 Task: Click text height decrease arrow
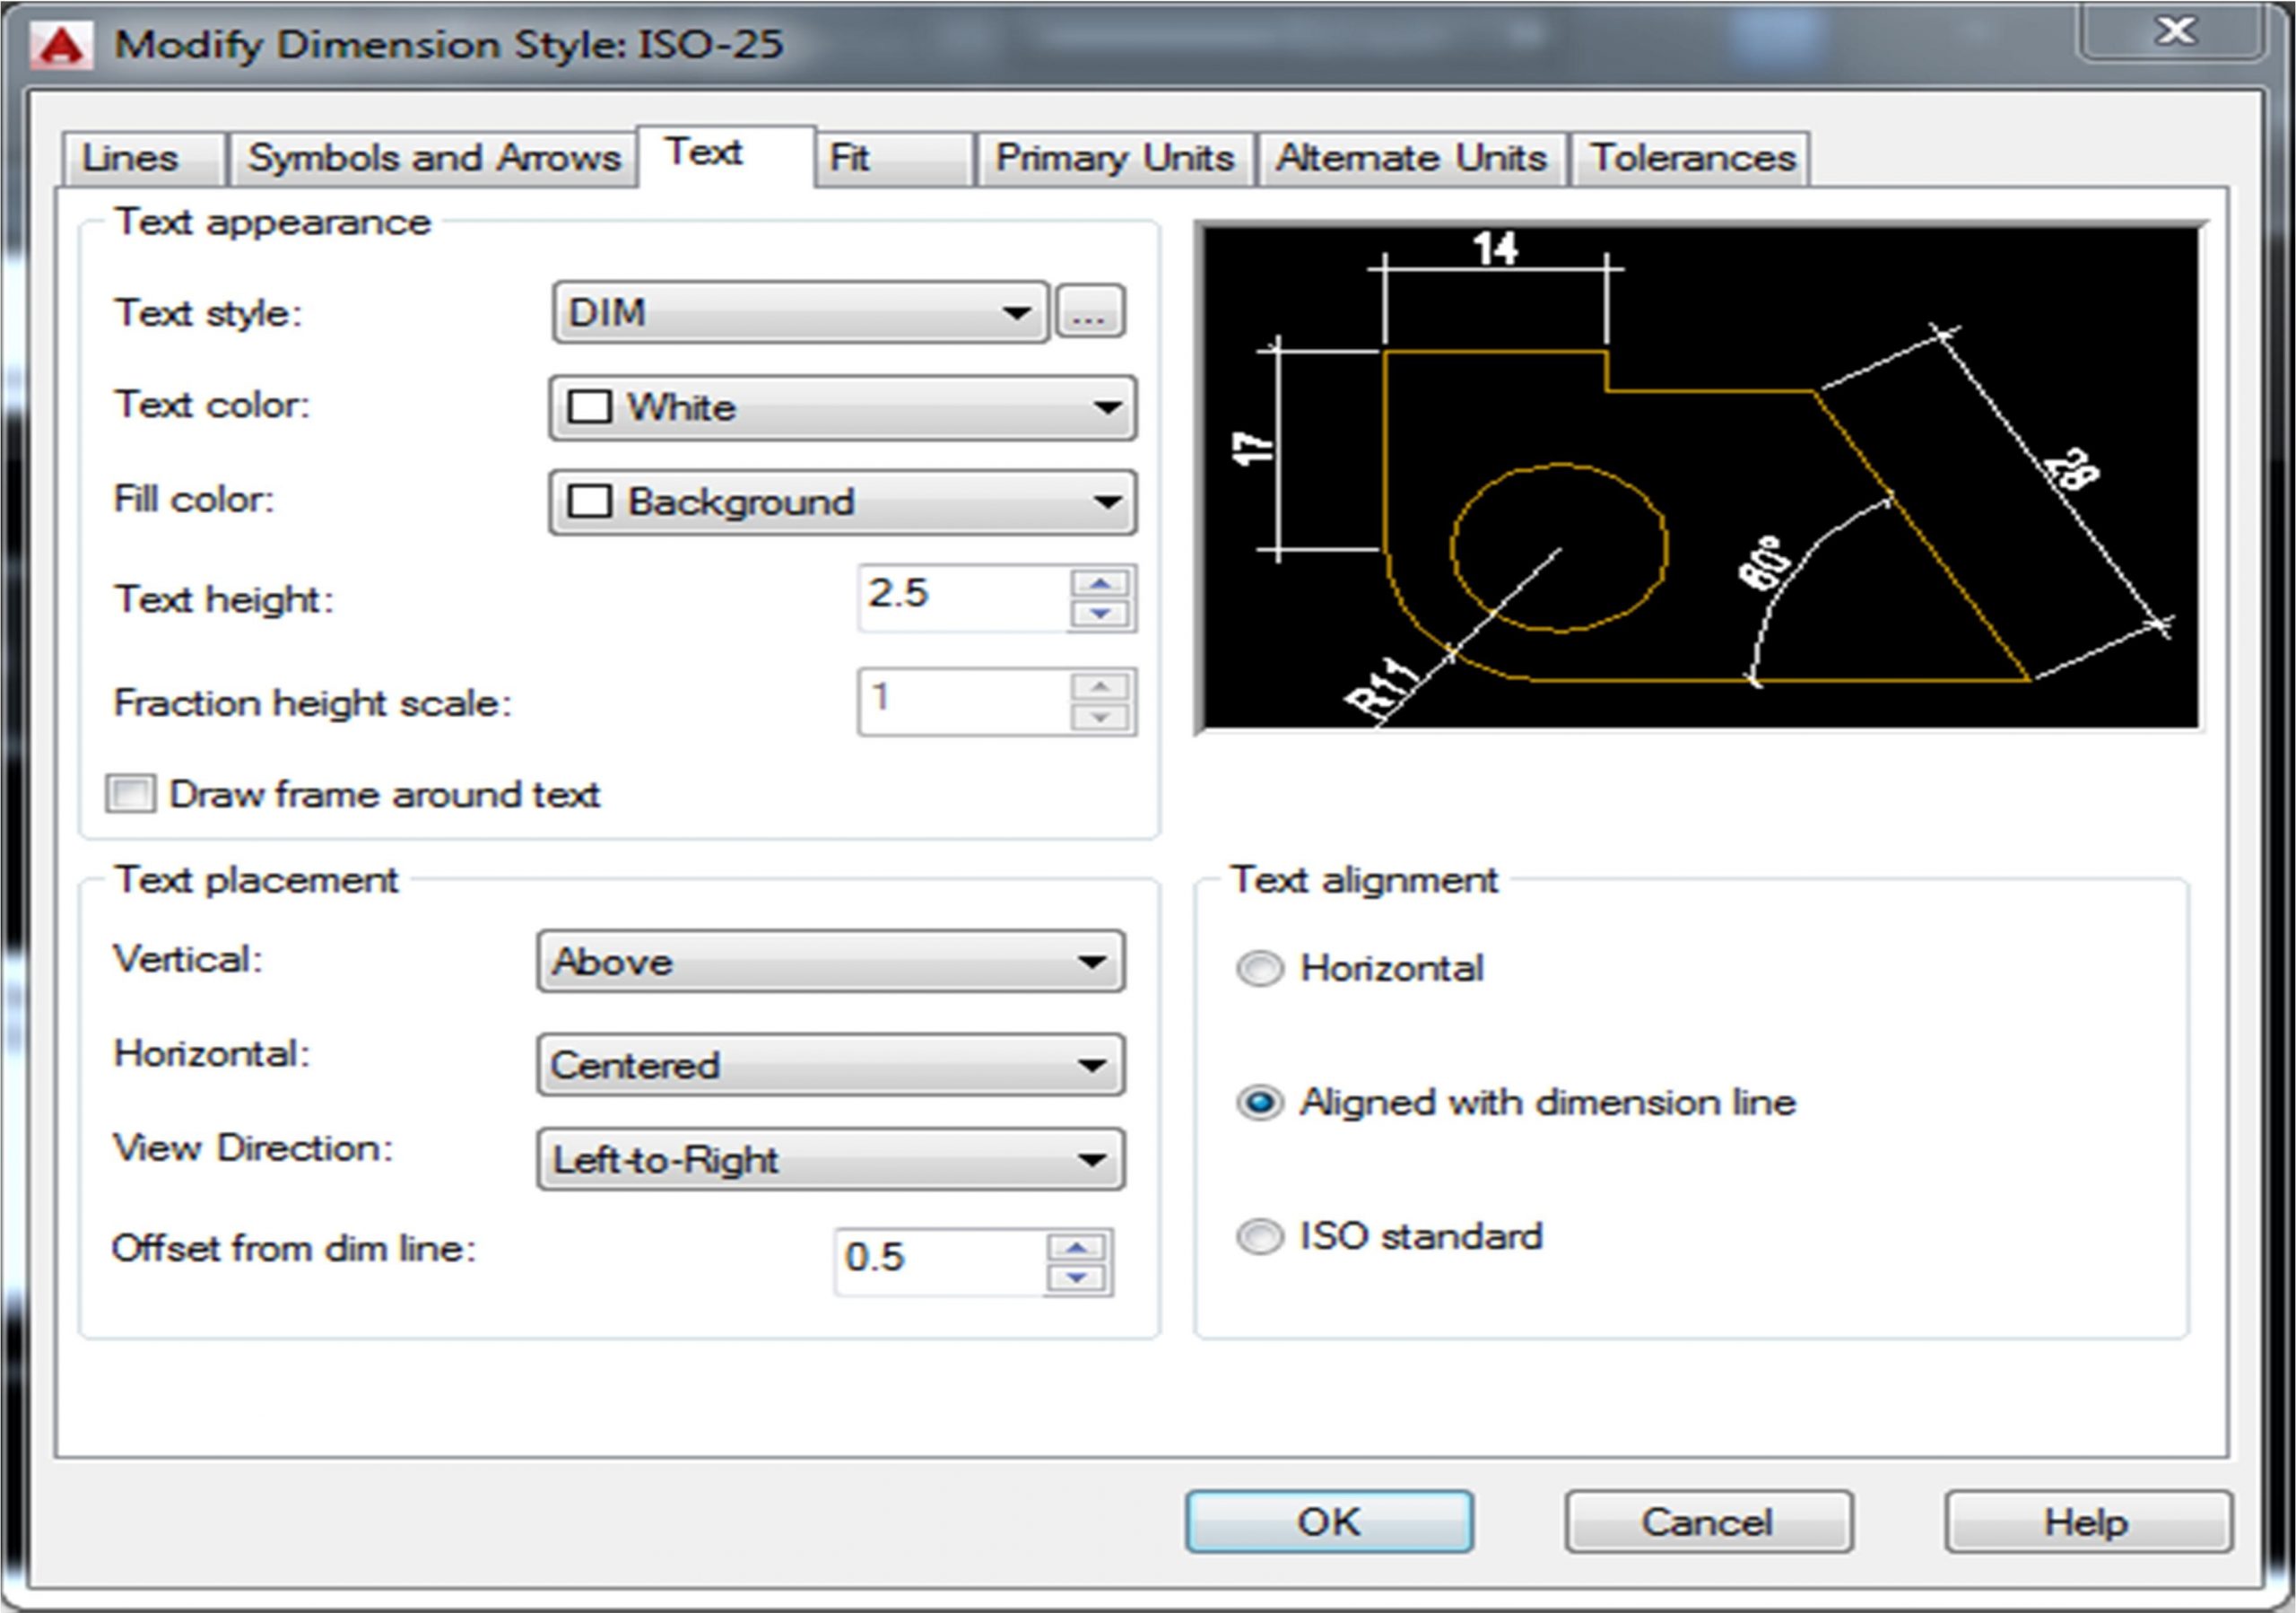click(x=1100, y=614)
